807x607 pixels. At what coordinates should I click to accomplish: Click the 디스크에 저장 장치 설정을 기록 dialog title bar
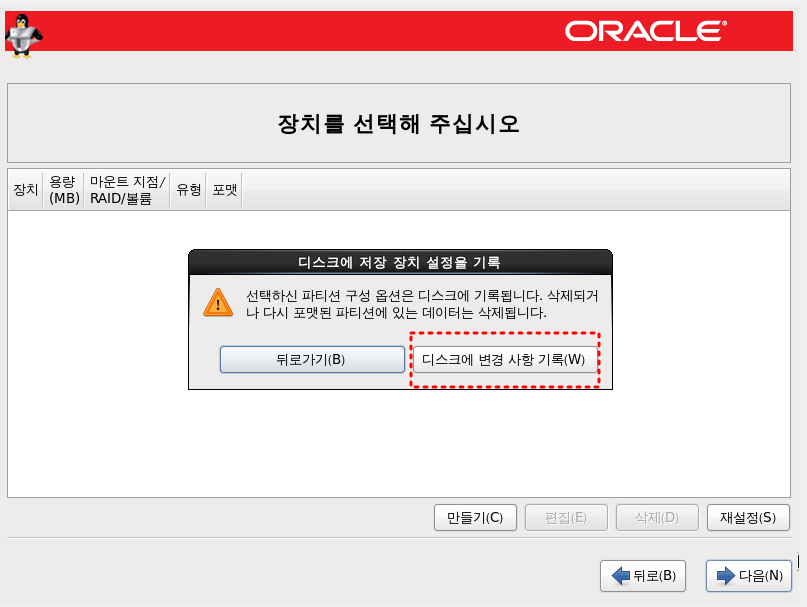(400, 263)
